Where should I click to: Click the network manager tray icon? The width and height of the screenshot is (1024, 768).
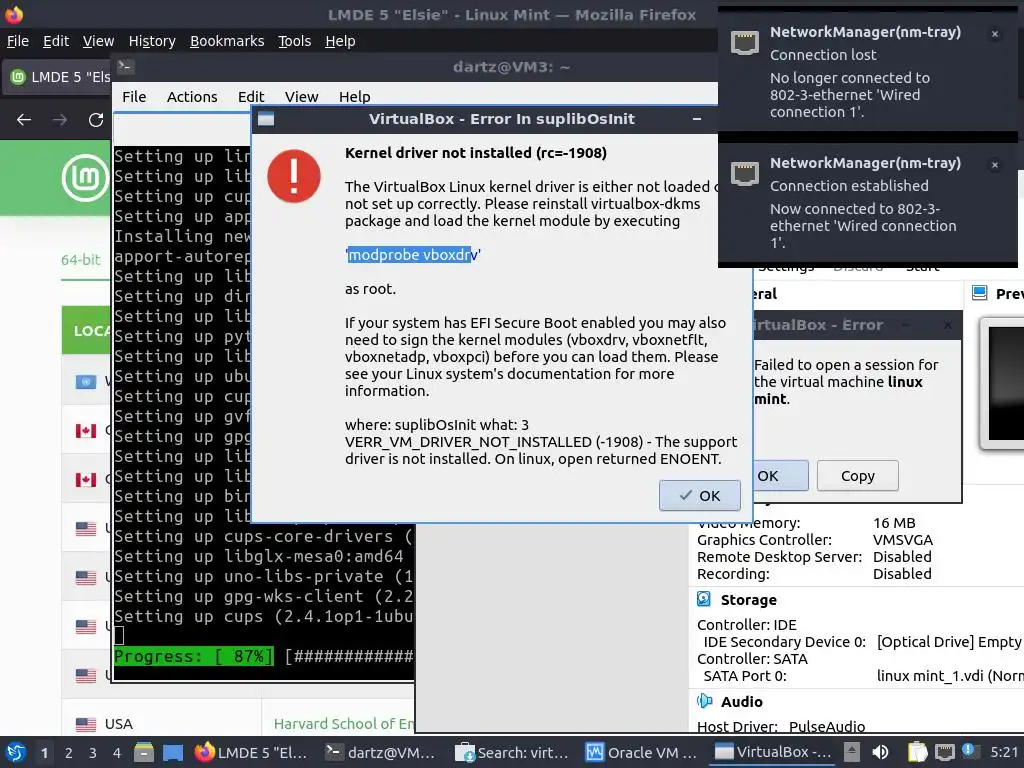[945, 752]
